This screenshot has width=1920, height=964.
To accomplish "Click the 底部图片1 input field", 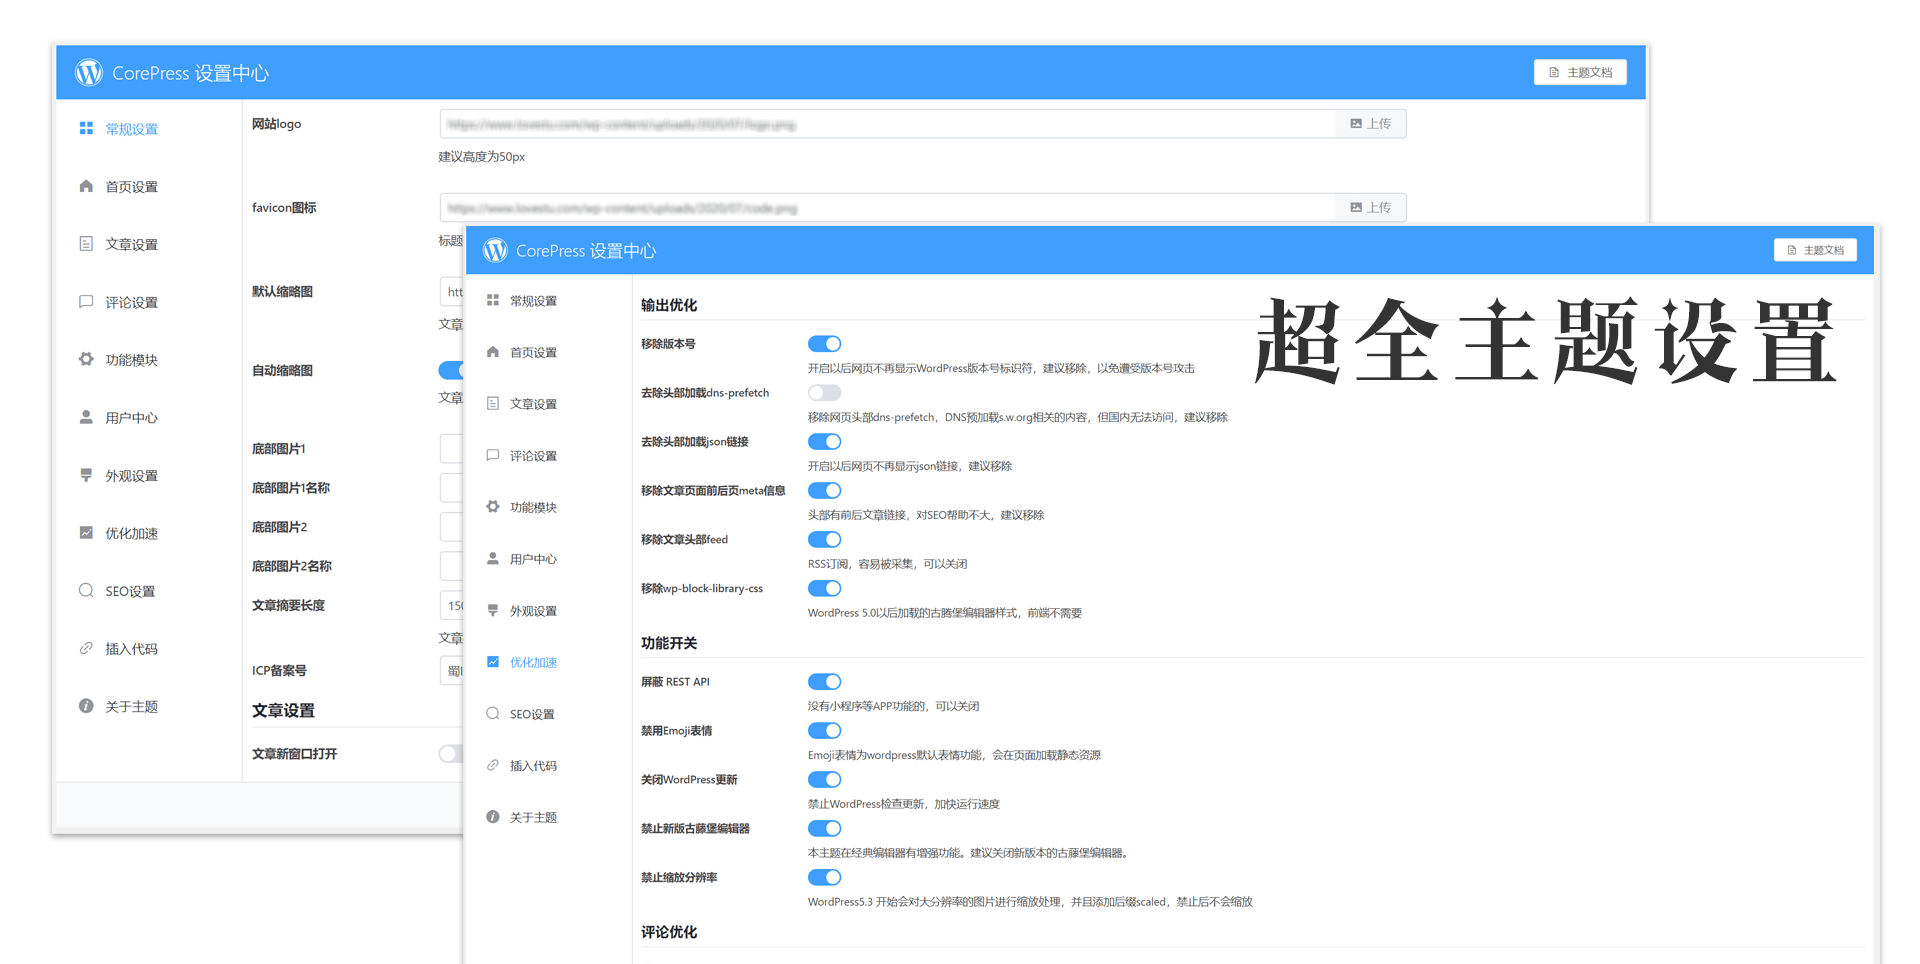I will [x=452, y=448].
